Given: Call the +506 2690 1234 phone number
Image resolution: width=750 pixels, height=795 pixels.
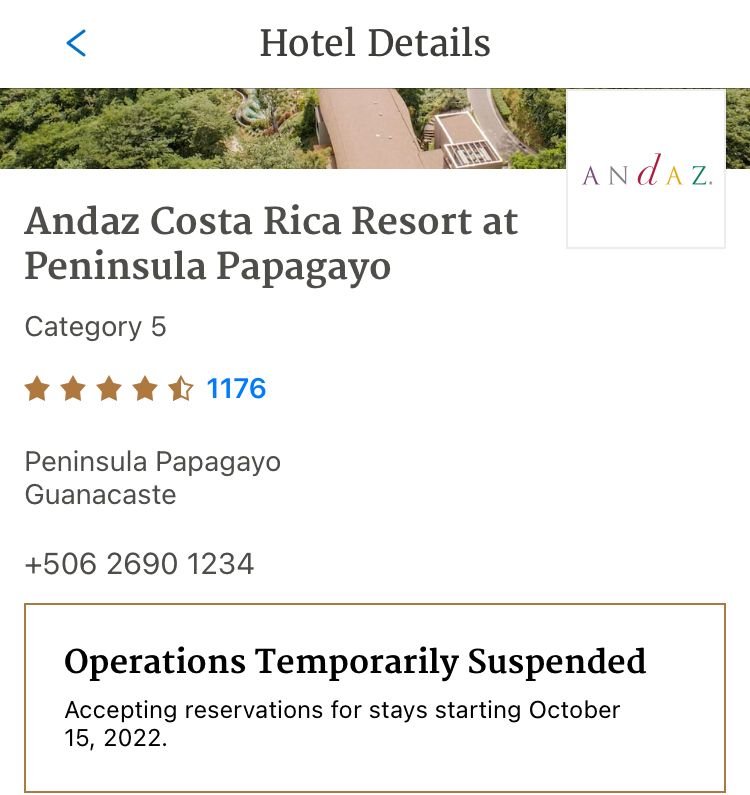Looking at the screenshot, I should point(139,565).
